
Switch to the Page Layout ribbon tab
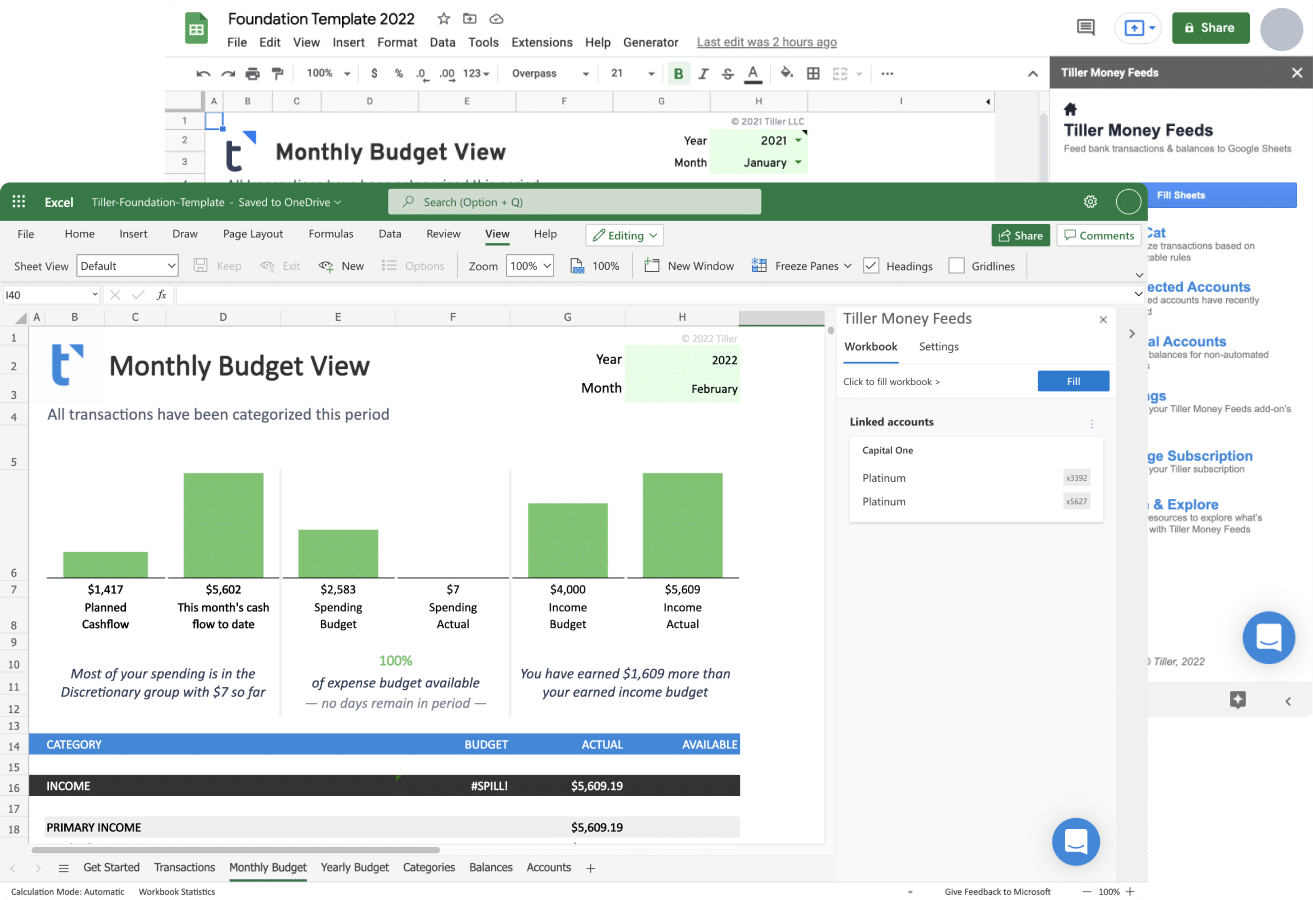[253, 234]
